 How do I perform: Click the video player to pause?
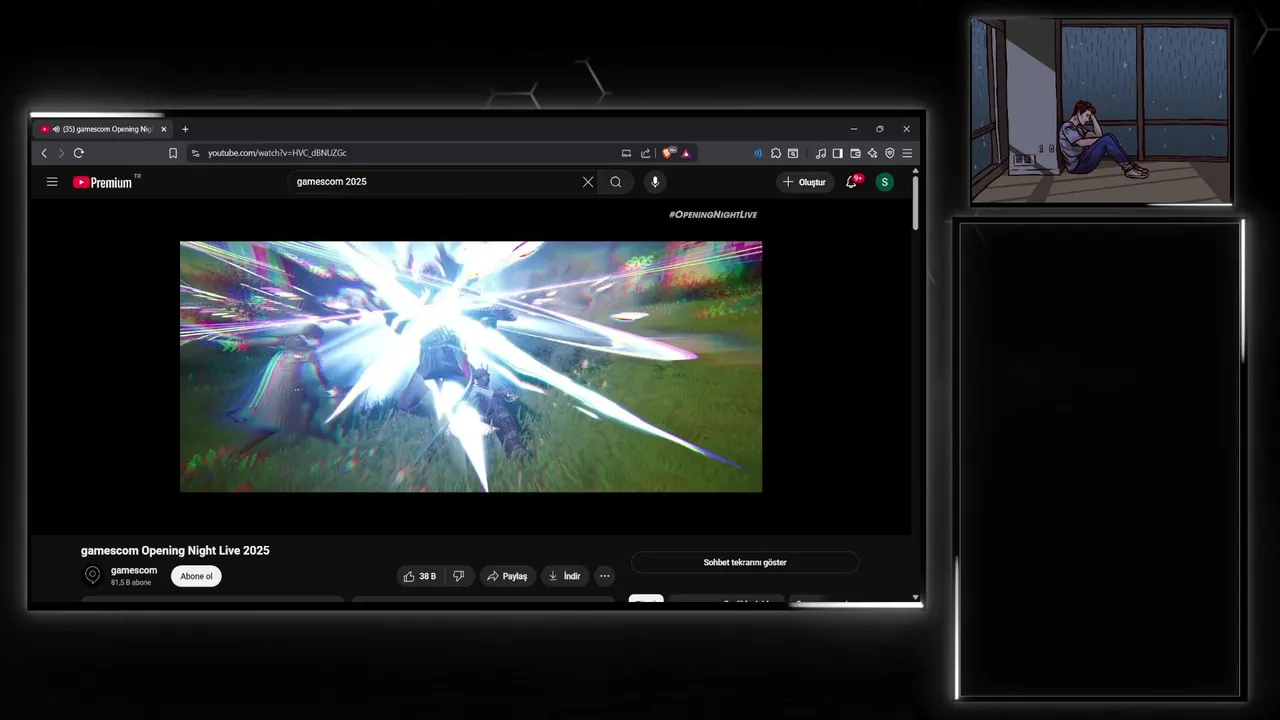[471, 366]
